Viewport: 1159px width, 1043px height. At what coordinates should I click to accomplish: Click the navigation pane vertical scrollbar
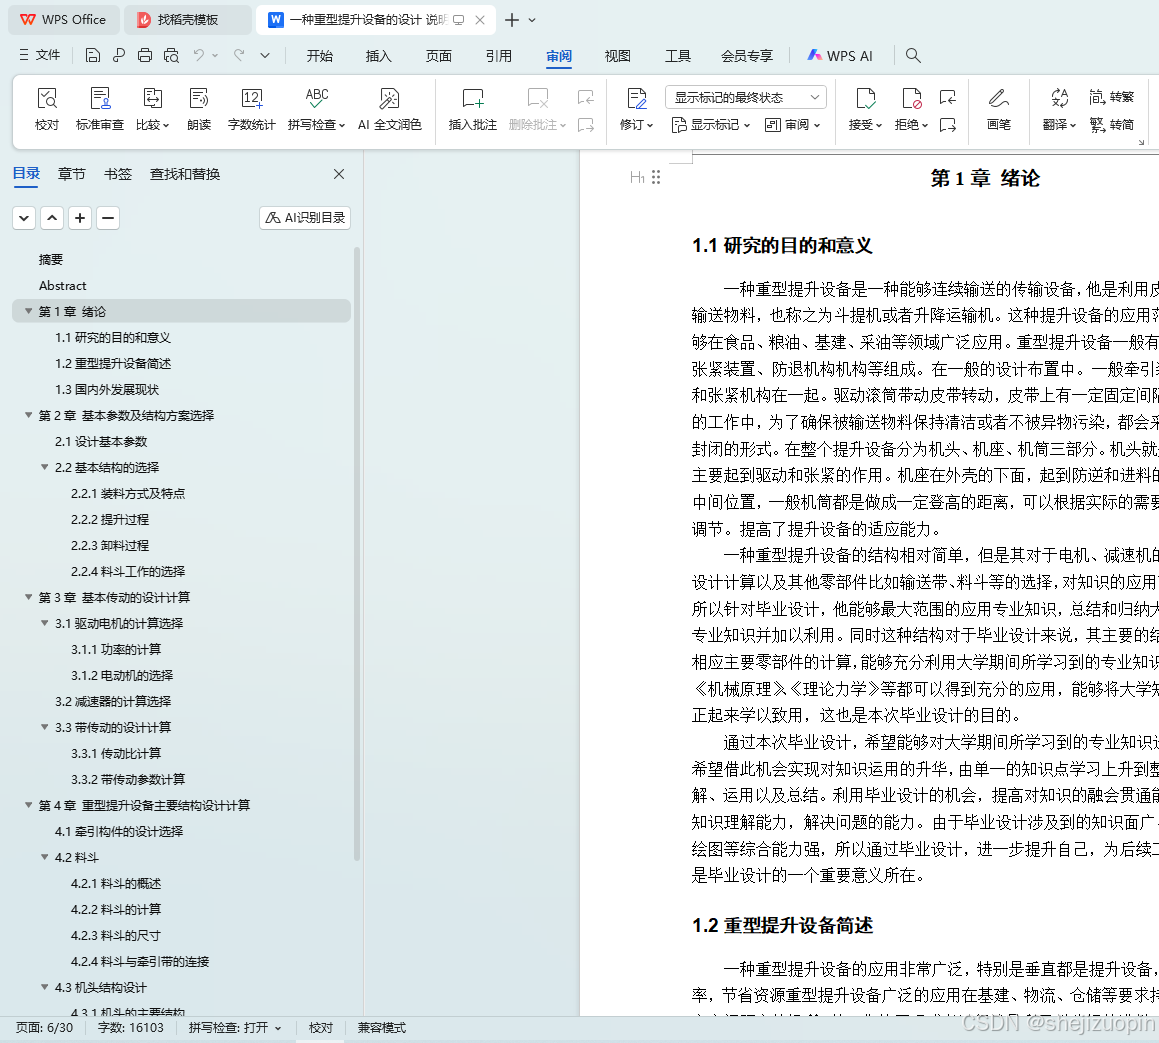357,554
